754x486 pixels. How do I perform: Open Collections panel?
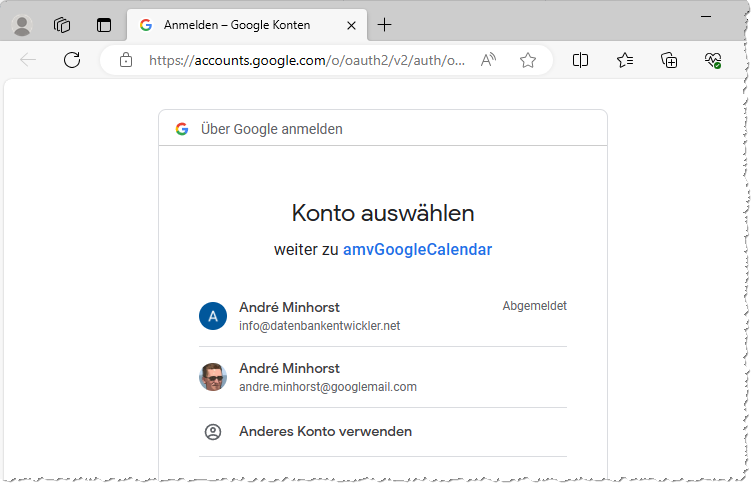[x=669, y=60]
